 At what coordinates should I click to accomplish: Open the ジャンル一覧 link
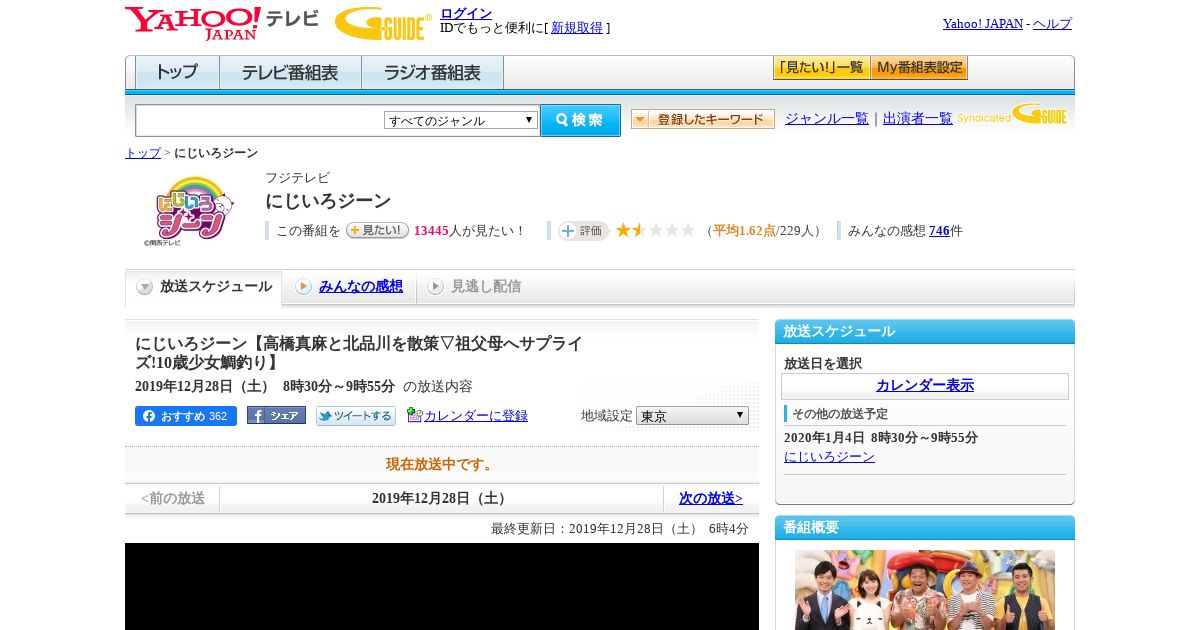click(827, 119)
